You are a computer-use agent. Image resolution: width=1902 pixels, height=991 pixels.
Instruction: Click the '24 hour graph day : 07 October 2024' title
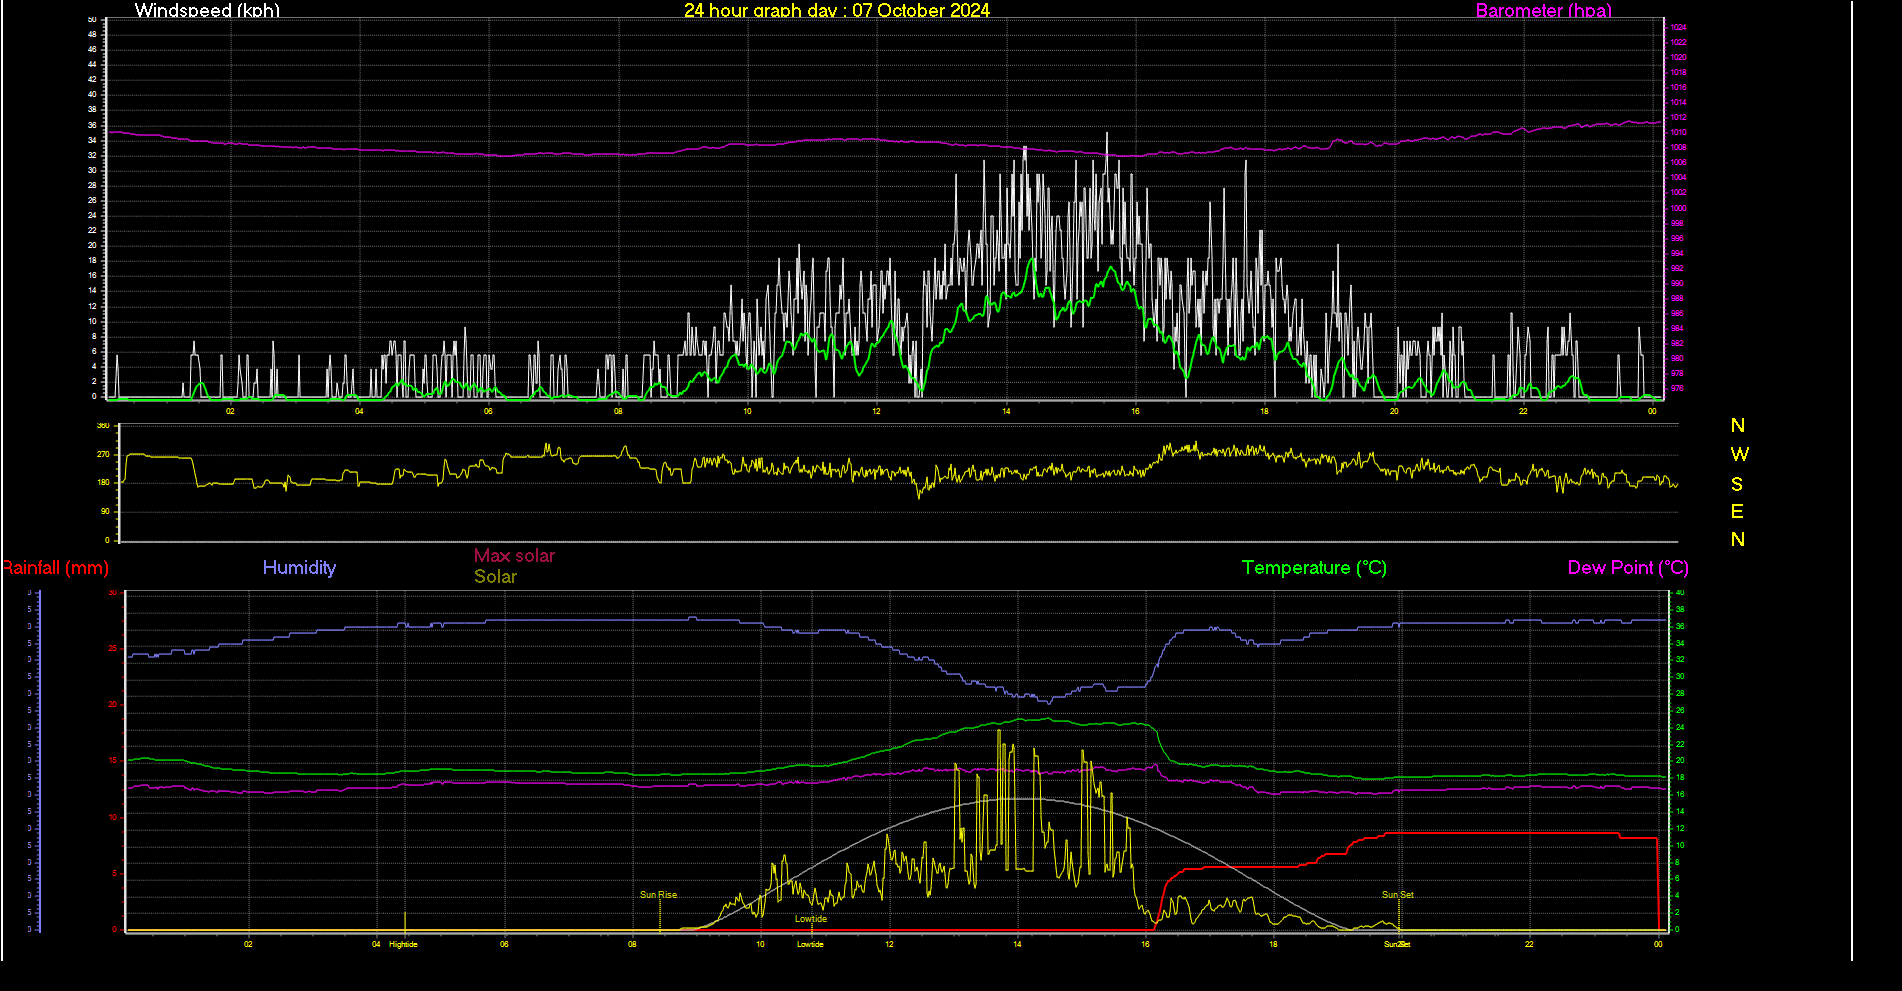click(837, 10)
